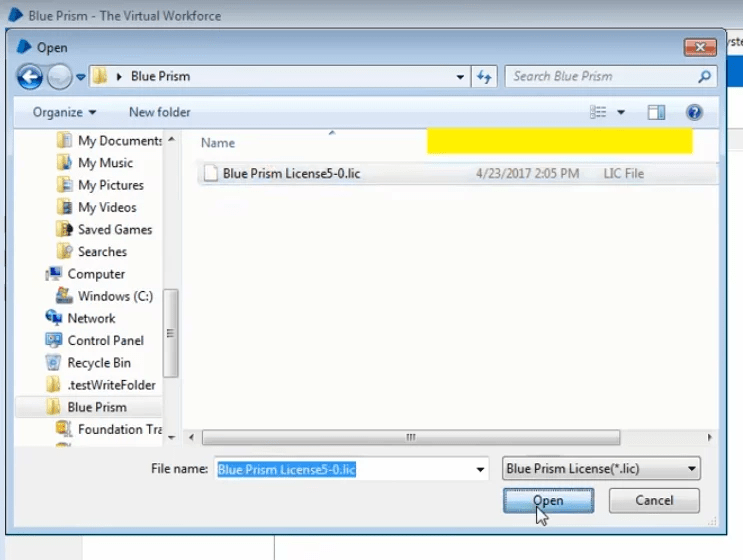Screen dimensions: 743x560
Task: Click the license file's document icon
Action: click(x=210, y=173)
